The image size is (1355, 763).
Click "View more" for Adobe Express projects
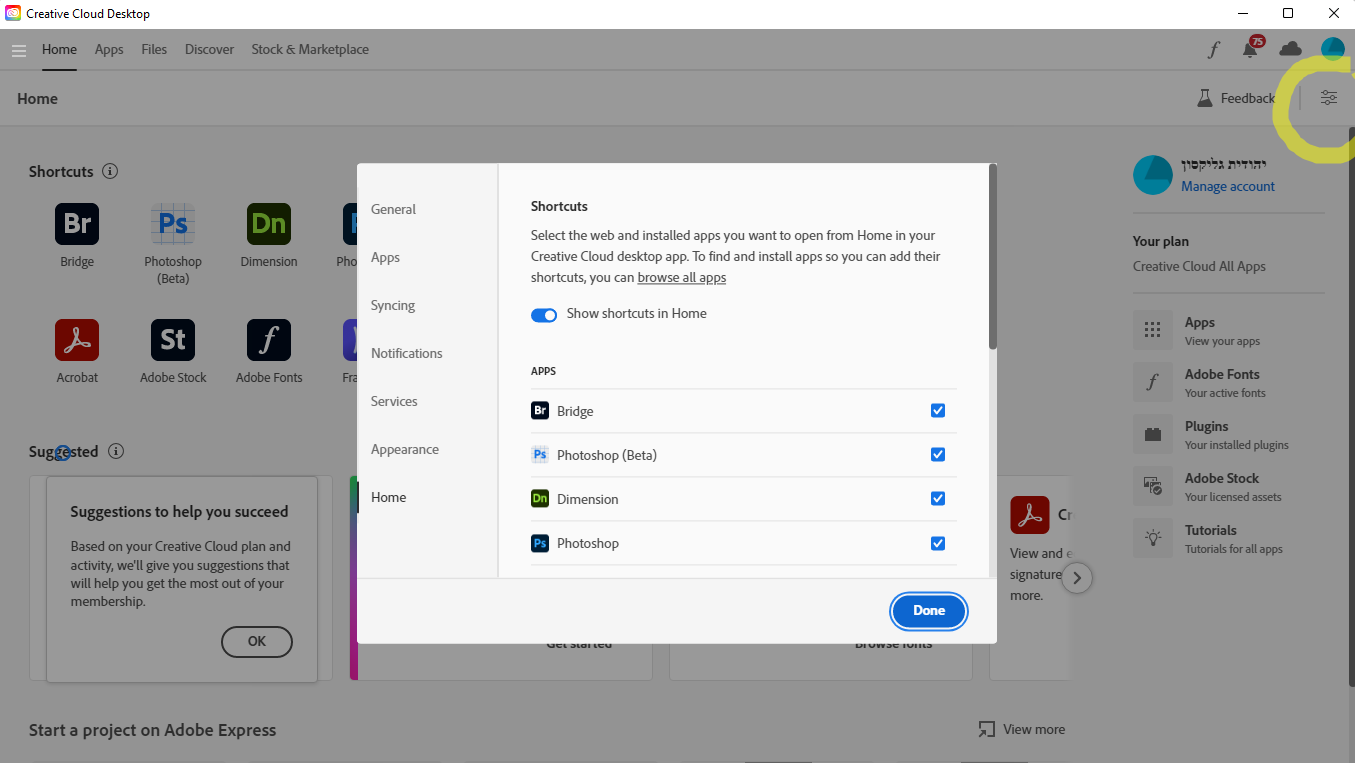[1022, 729]
